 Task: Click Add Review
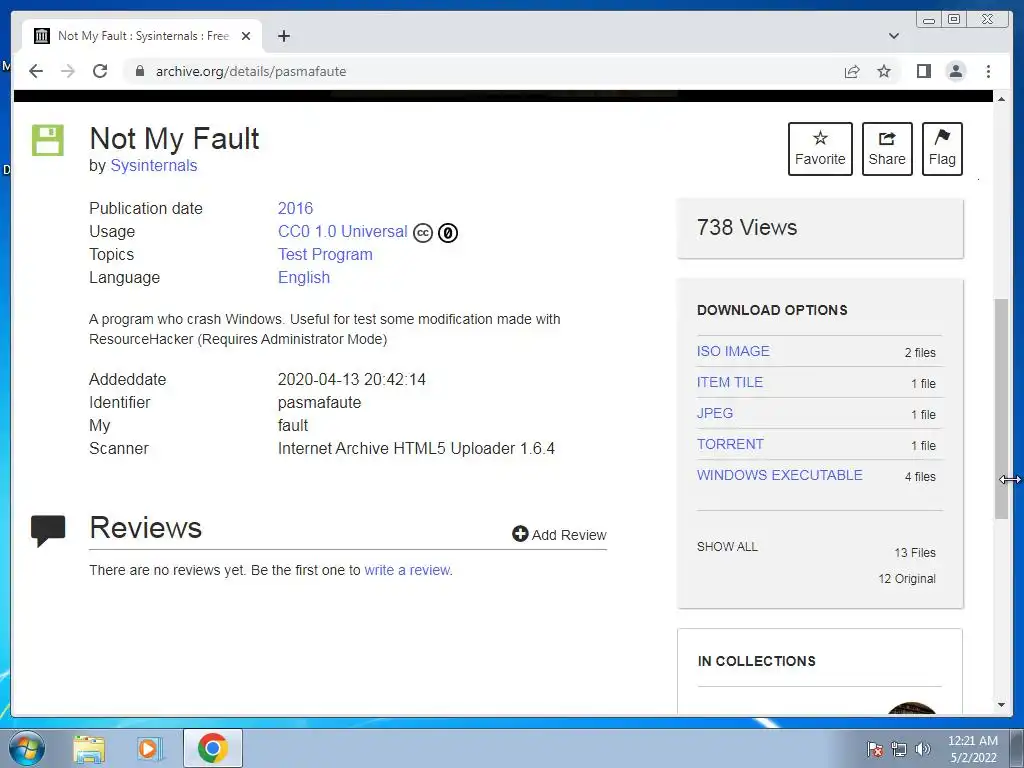coord(559,535)
